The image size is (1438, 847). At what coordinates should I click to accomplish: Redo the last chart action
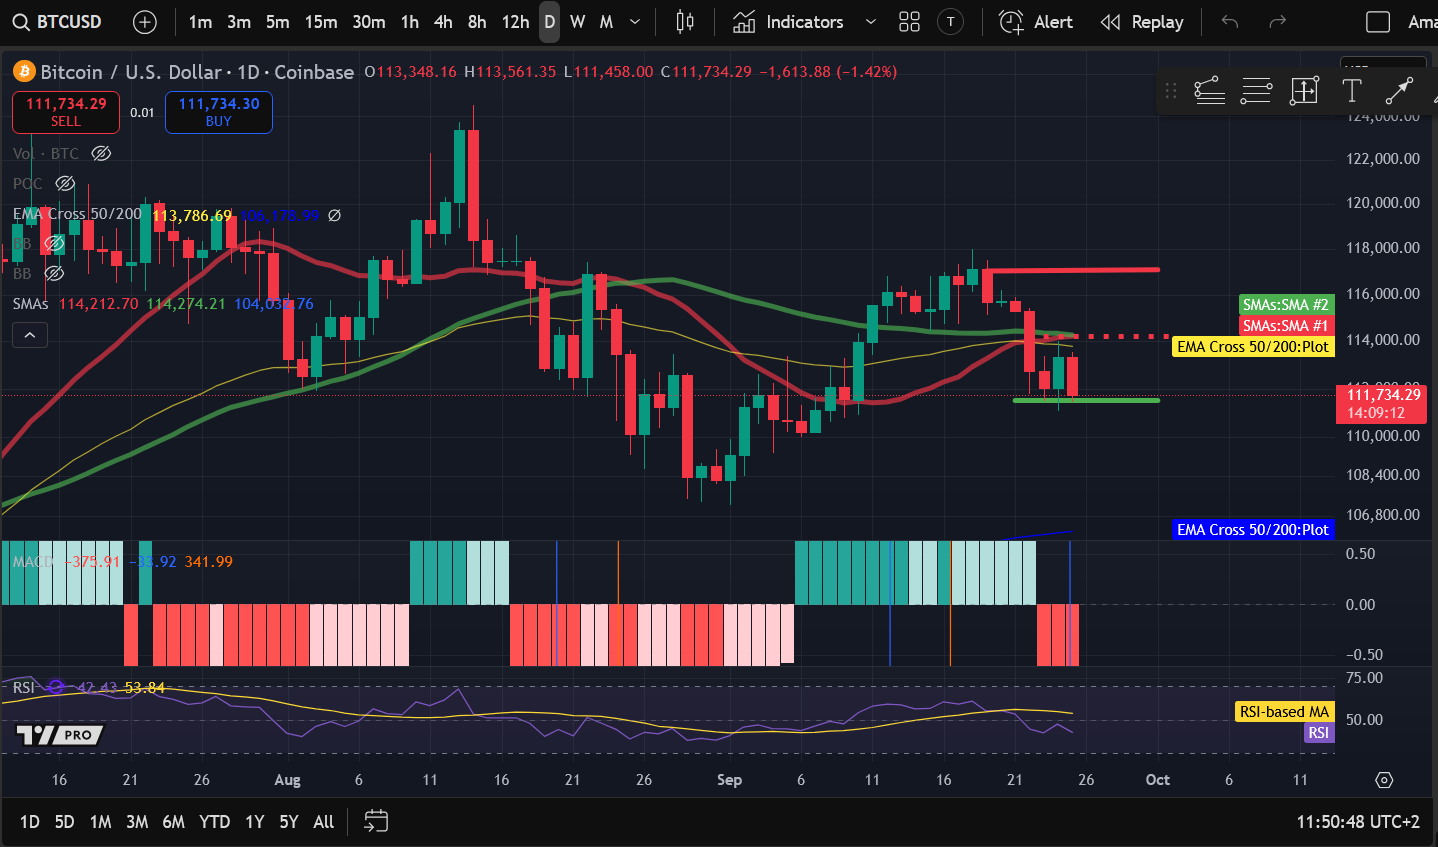pos(1277,22)
